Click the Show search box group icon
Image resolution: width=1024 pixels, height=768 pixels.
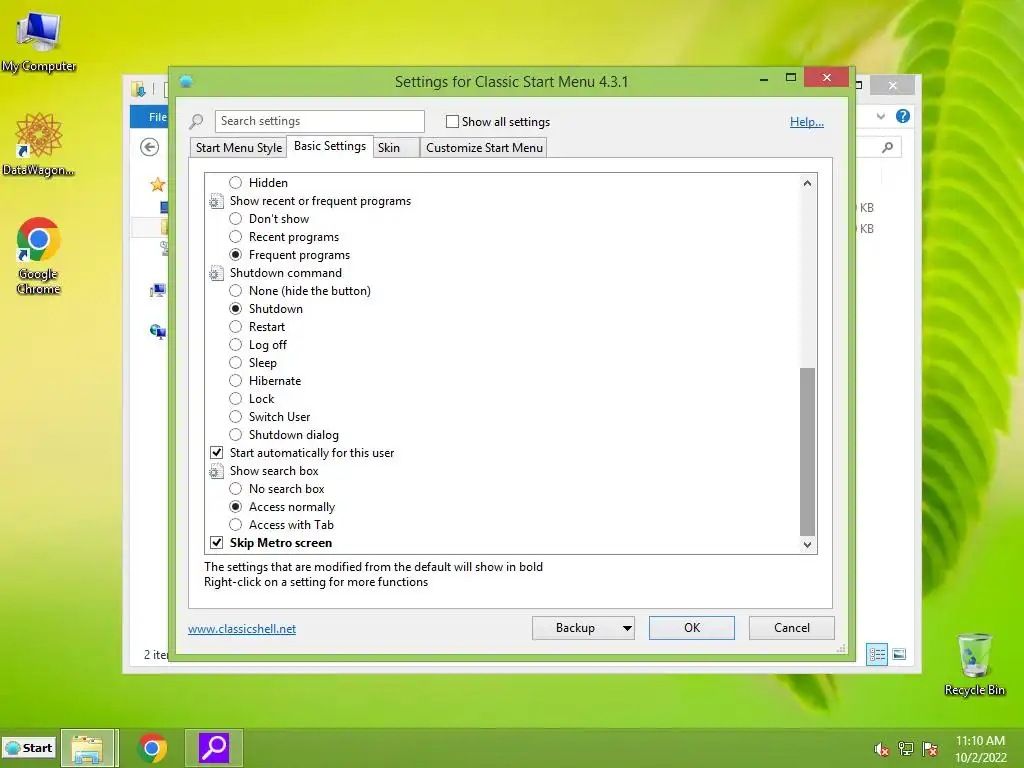[216, 471]
